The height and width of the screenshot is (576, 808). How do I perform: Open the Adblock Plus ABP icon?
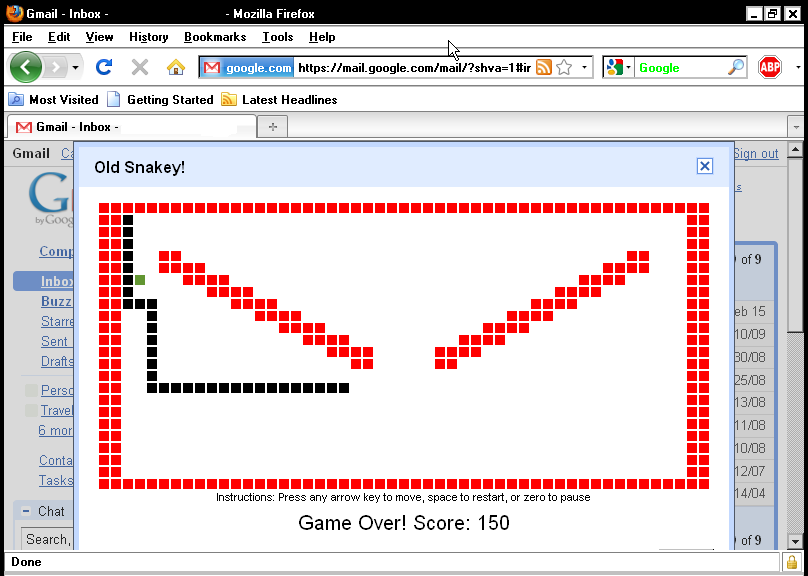pos(769,67)
